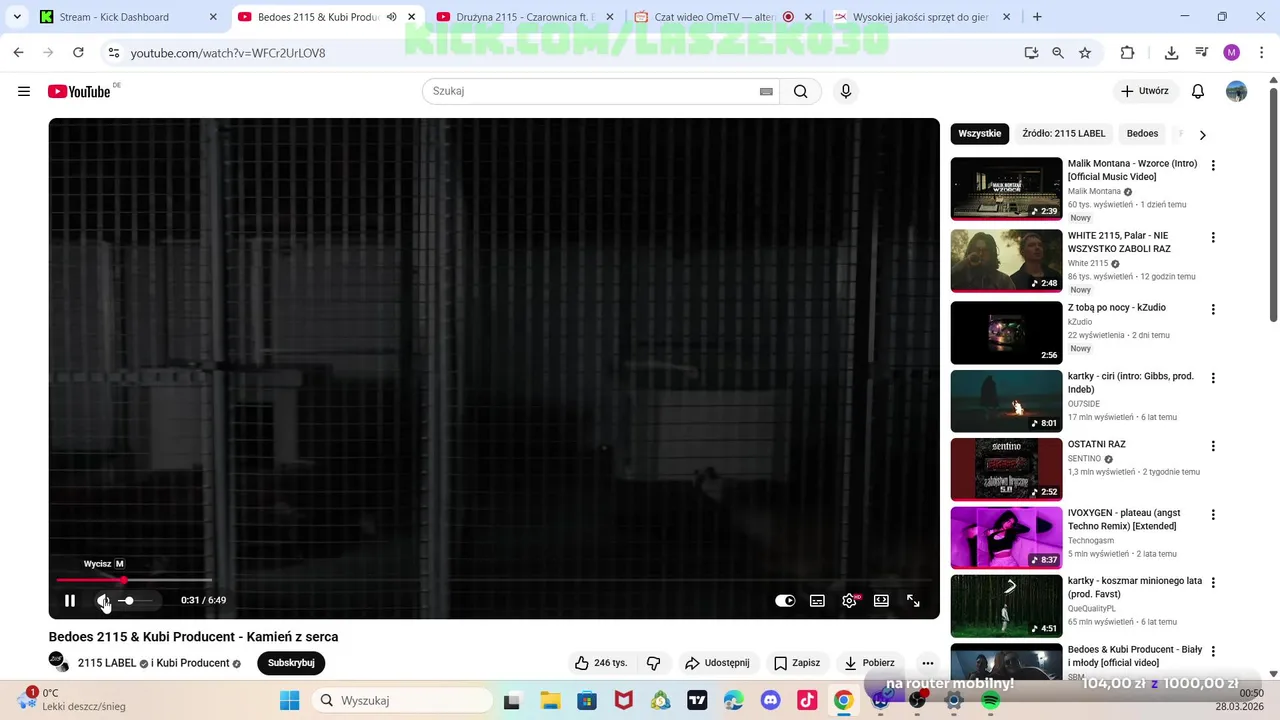Mute the video via the speaker icon
This screenshot has height=720, width=1280.
[103, 601]
